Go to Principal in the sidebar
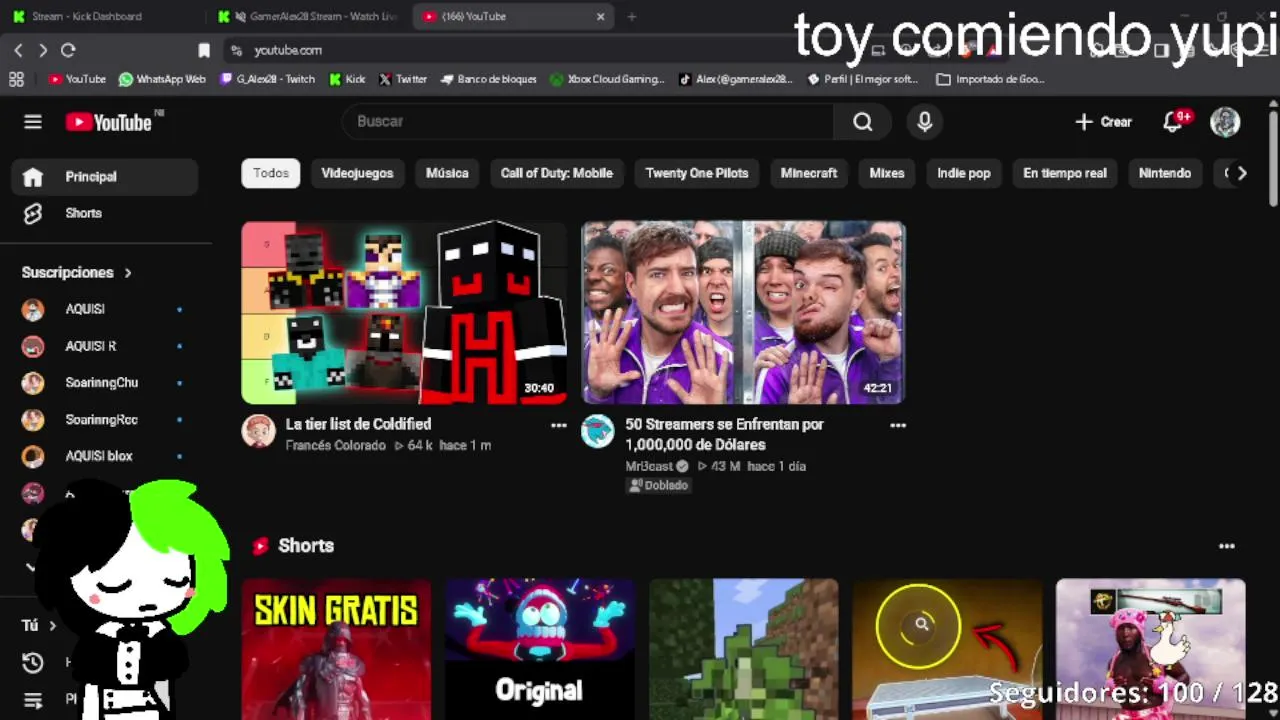This screenshot has height=720, width=1280. coord(105,177)
